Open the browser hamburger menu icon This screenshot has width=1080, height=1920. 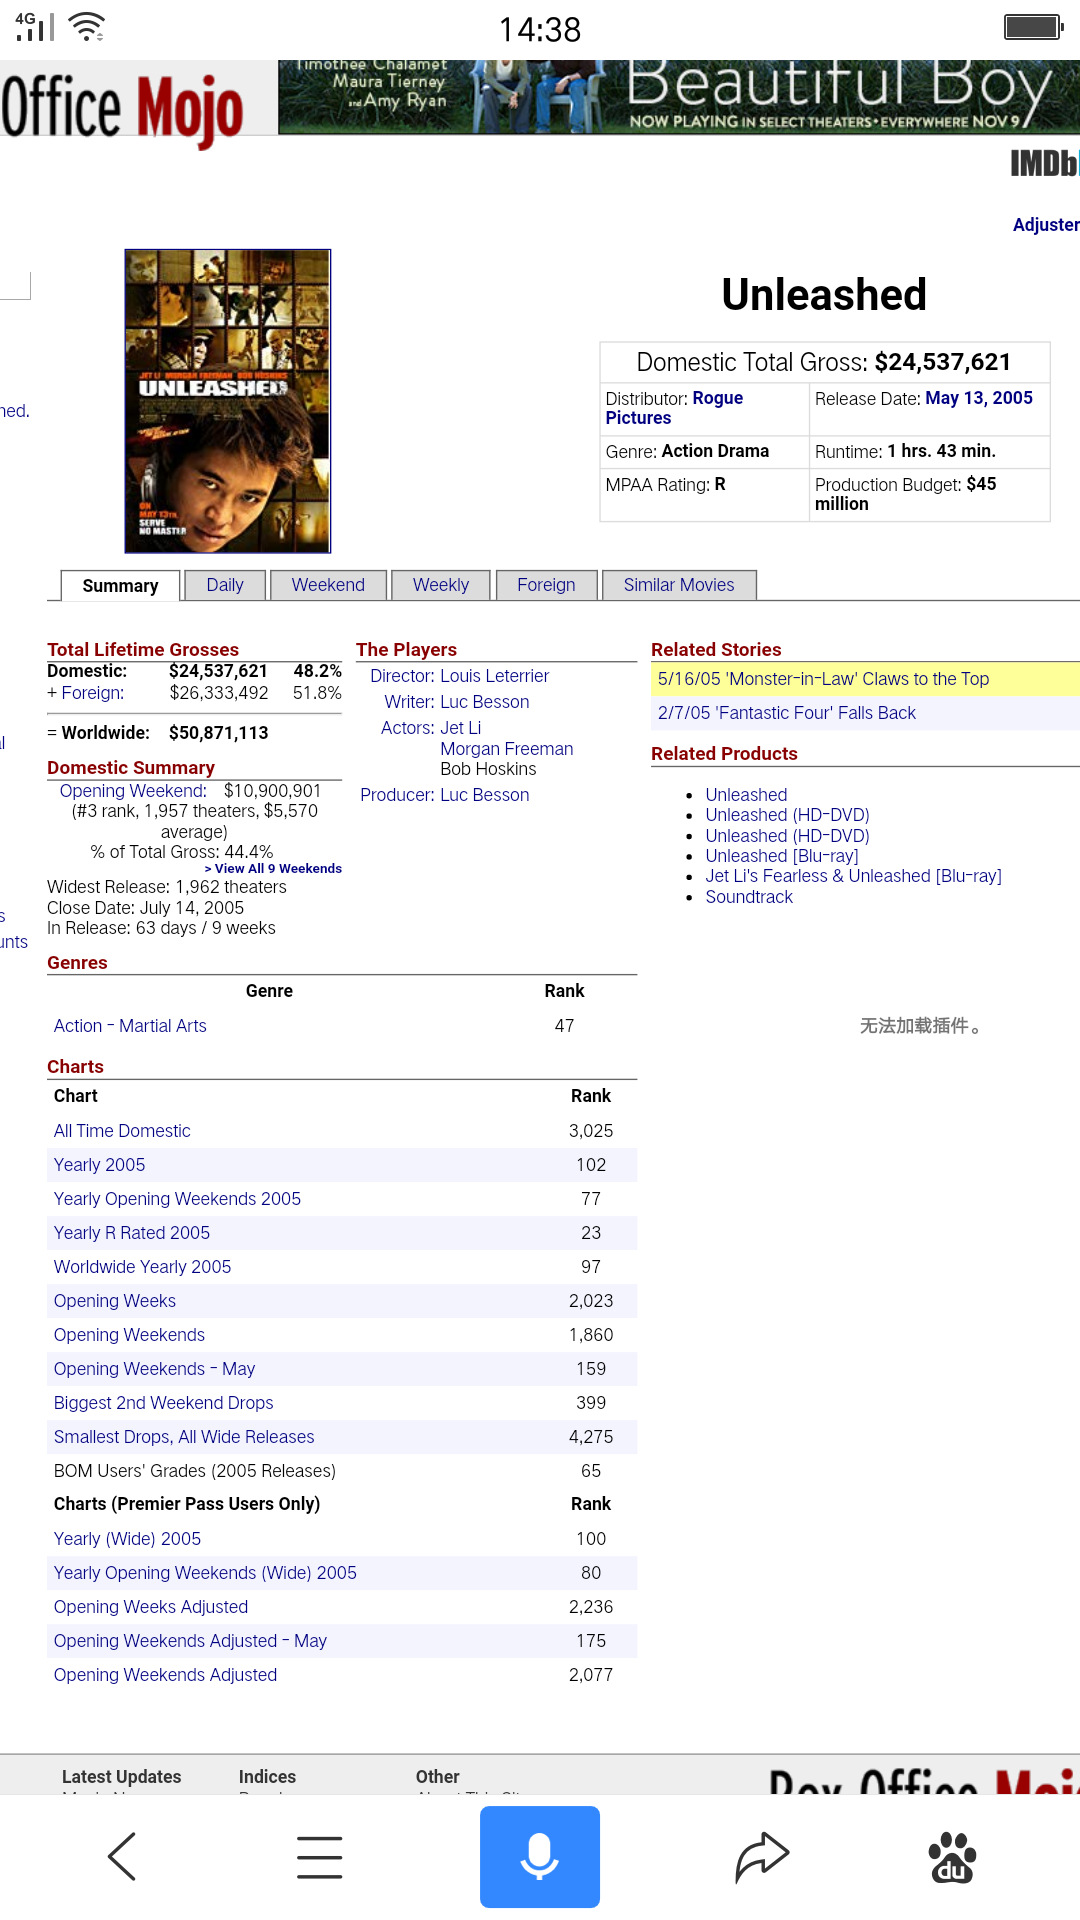click(x=320, y=1857)
